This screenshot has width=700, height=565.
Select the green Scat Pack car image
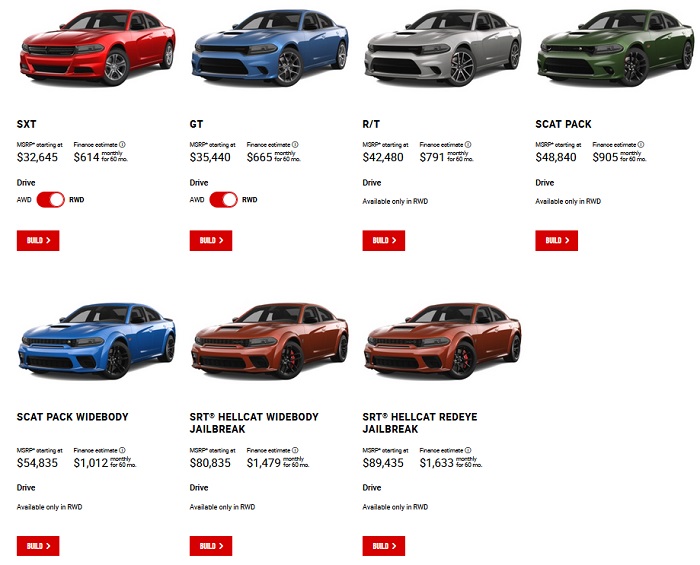616,47
